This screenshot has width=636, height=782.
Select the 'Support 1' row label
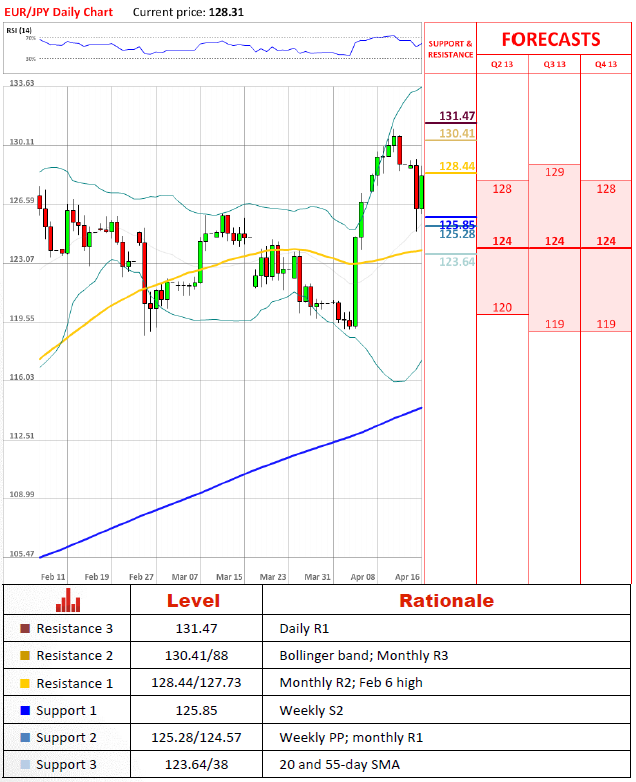tap(66, 711)
